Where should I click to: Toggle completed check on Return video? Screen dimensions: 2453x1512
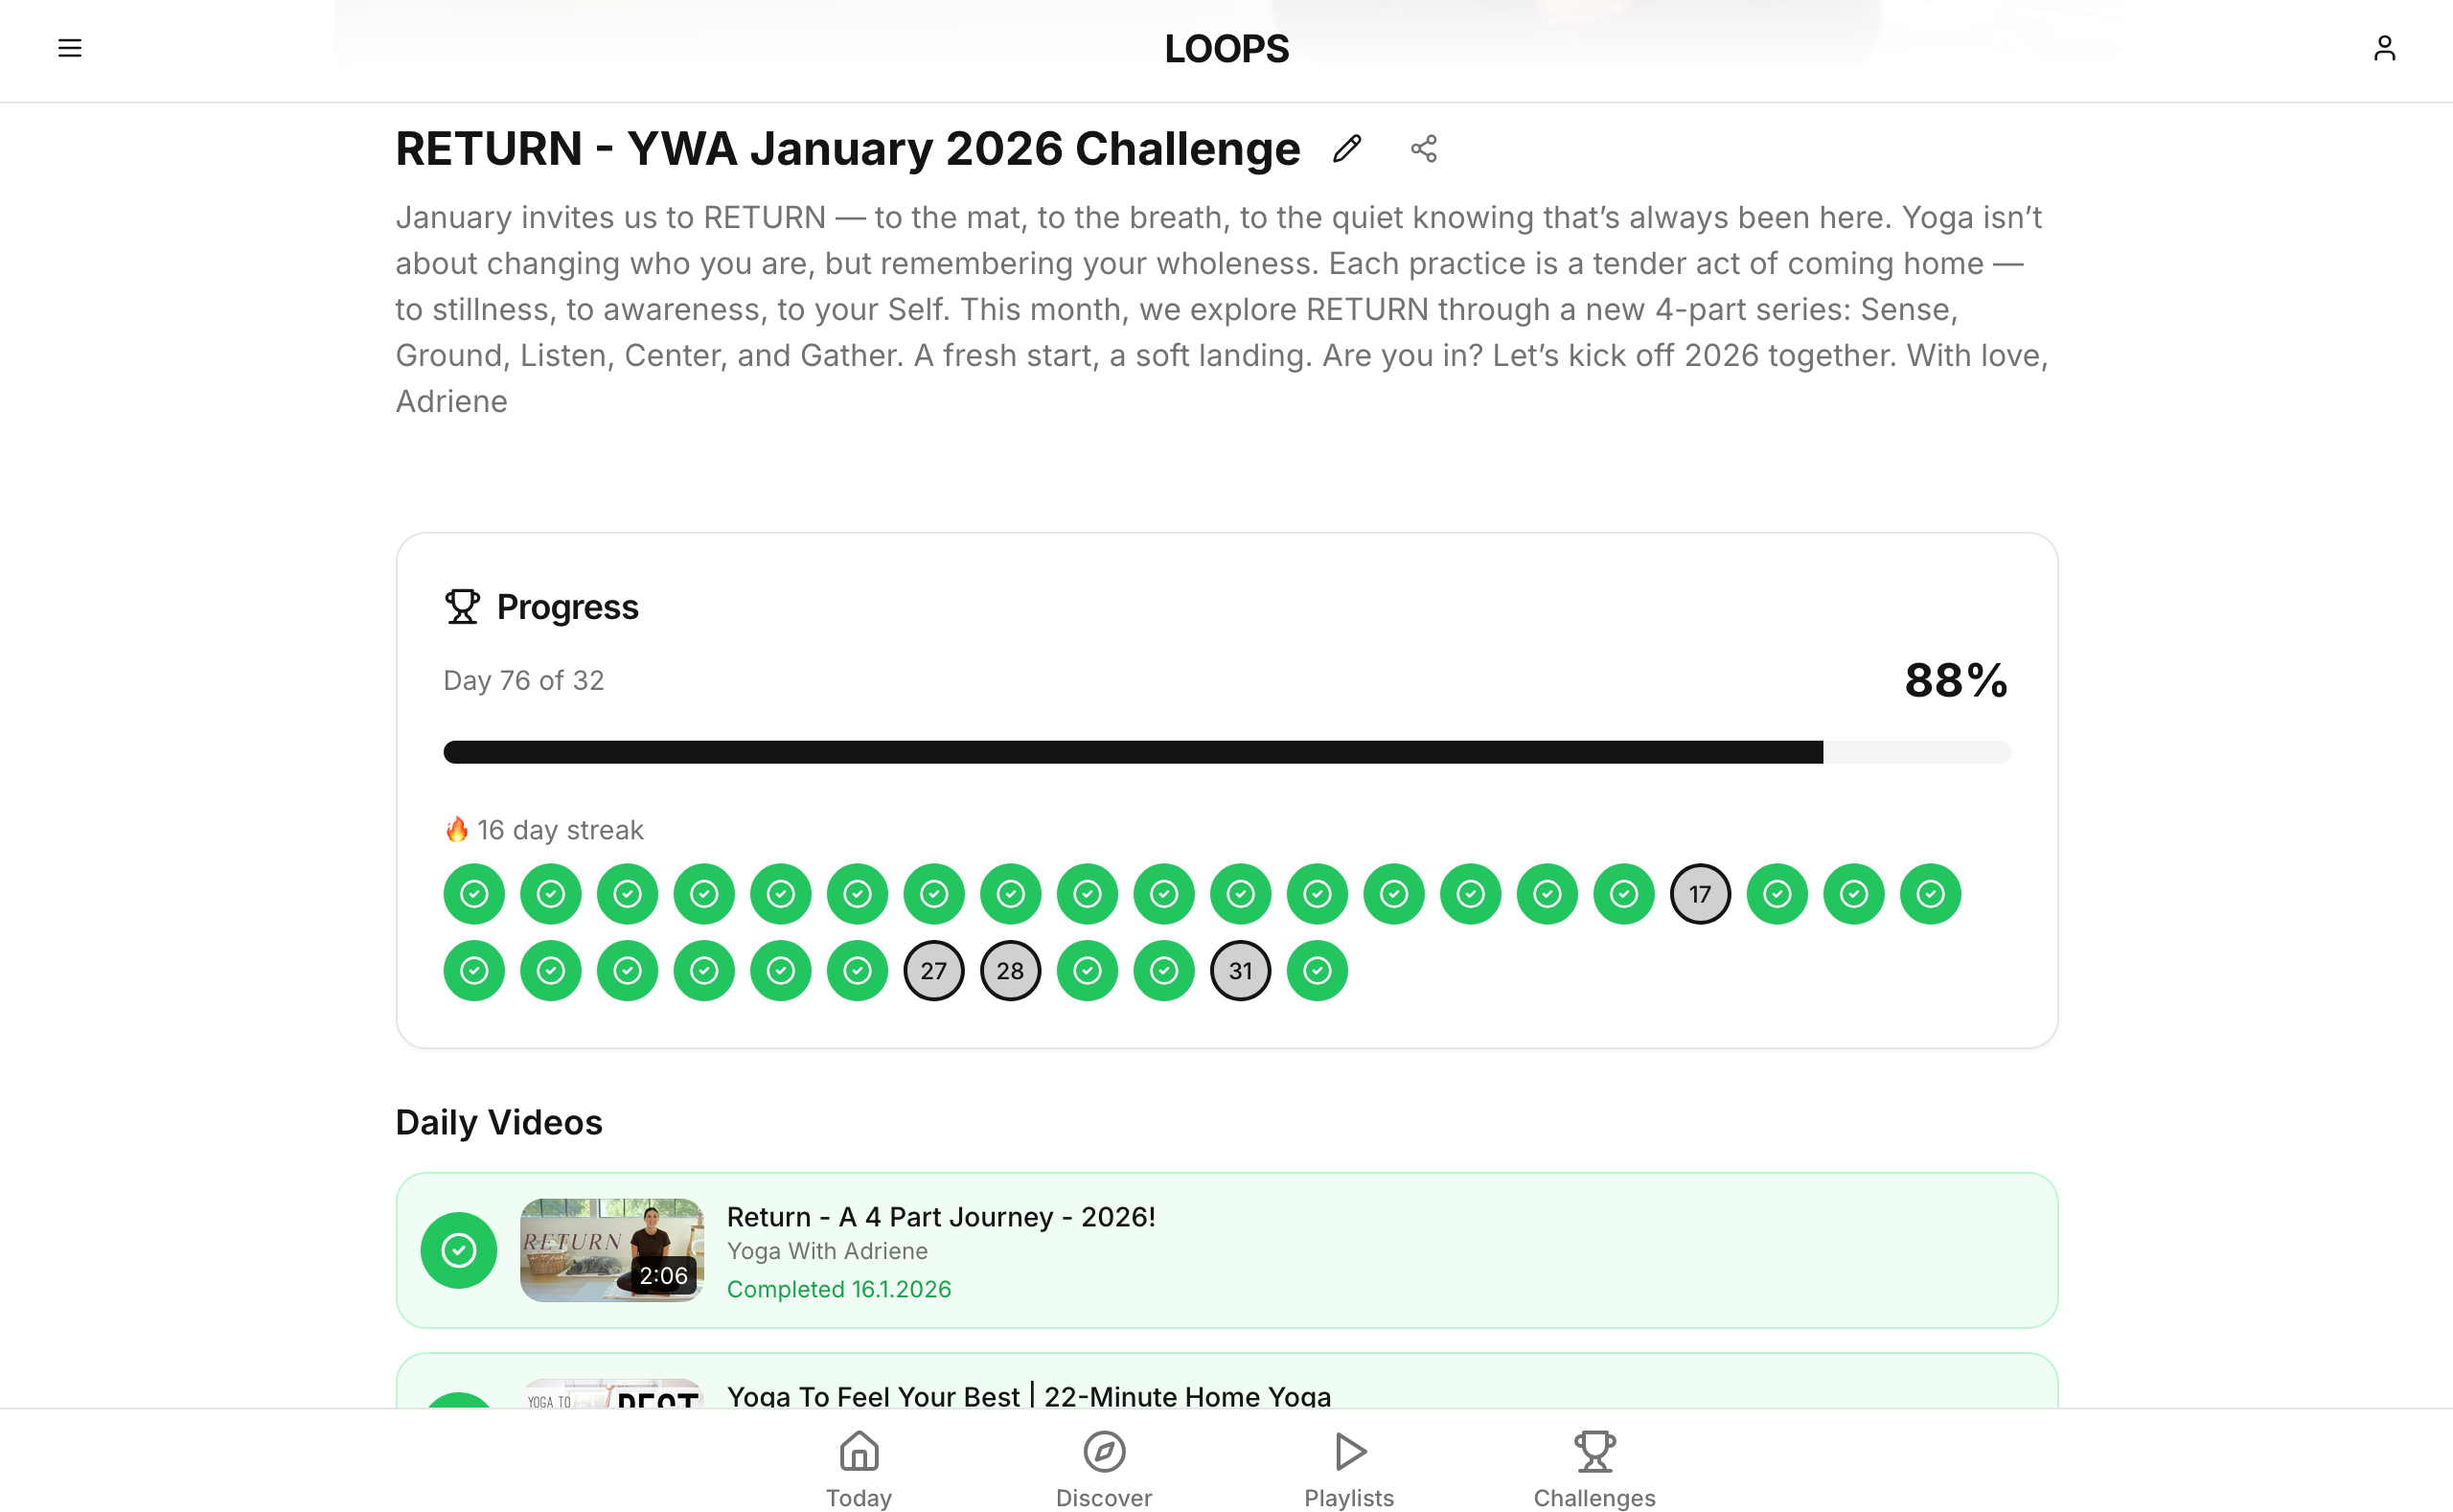459,1250
